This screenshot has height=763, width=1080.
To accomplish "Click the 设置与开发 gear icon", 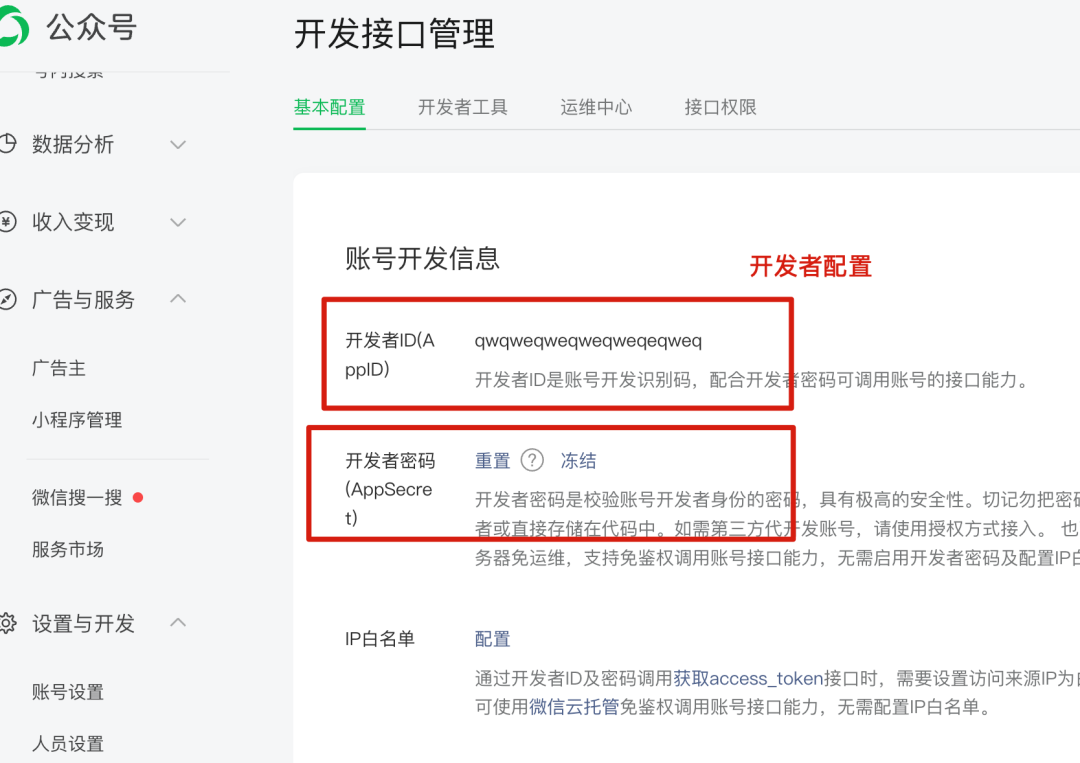I will point(7,624).
